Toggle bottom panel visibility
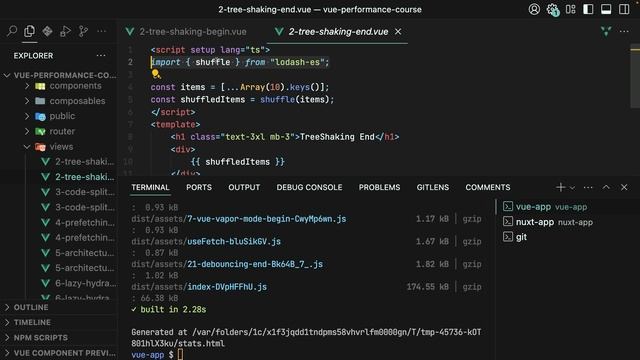Image resolution: width=640 pixels, height=360 pixels. pyautogui.click(x=606, y=9)
